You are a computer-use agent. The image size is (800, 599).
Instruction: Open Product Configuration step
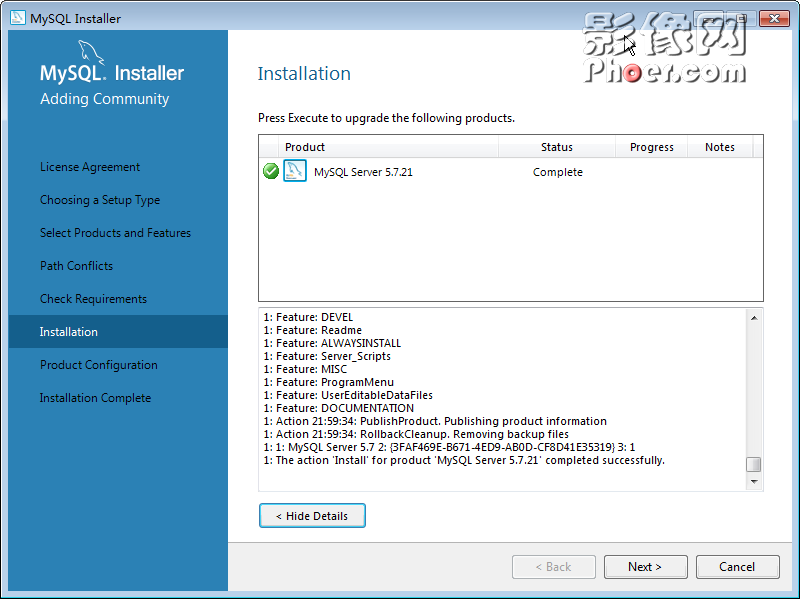click(98, 365)
